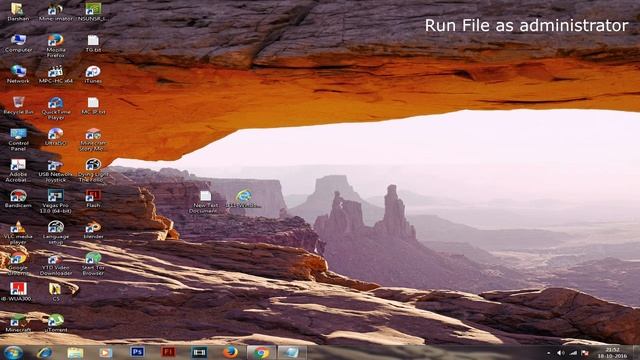Open the network signal tray icon
640x360 pixels.
click(573, 353)
